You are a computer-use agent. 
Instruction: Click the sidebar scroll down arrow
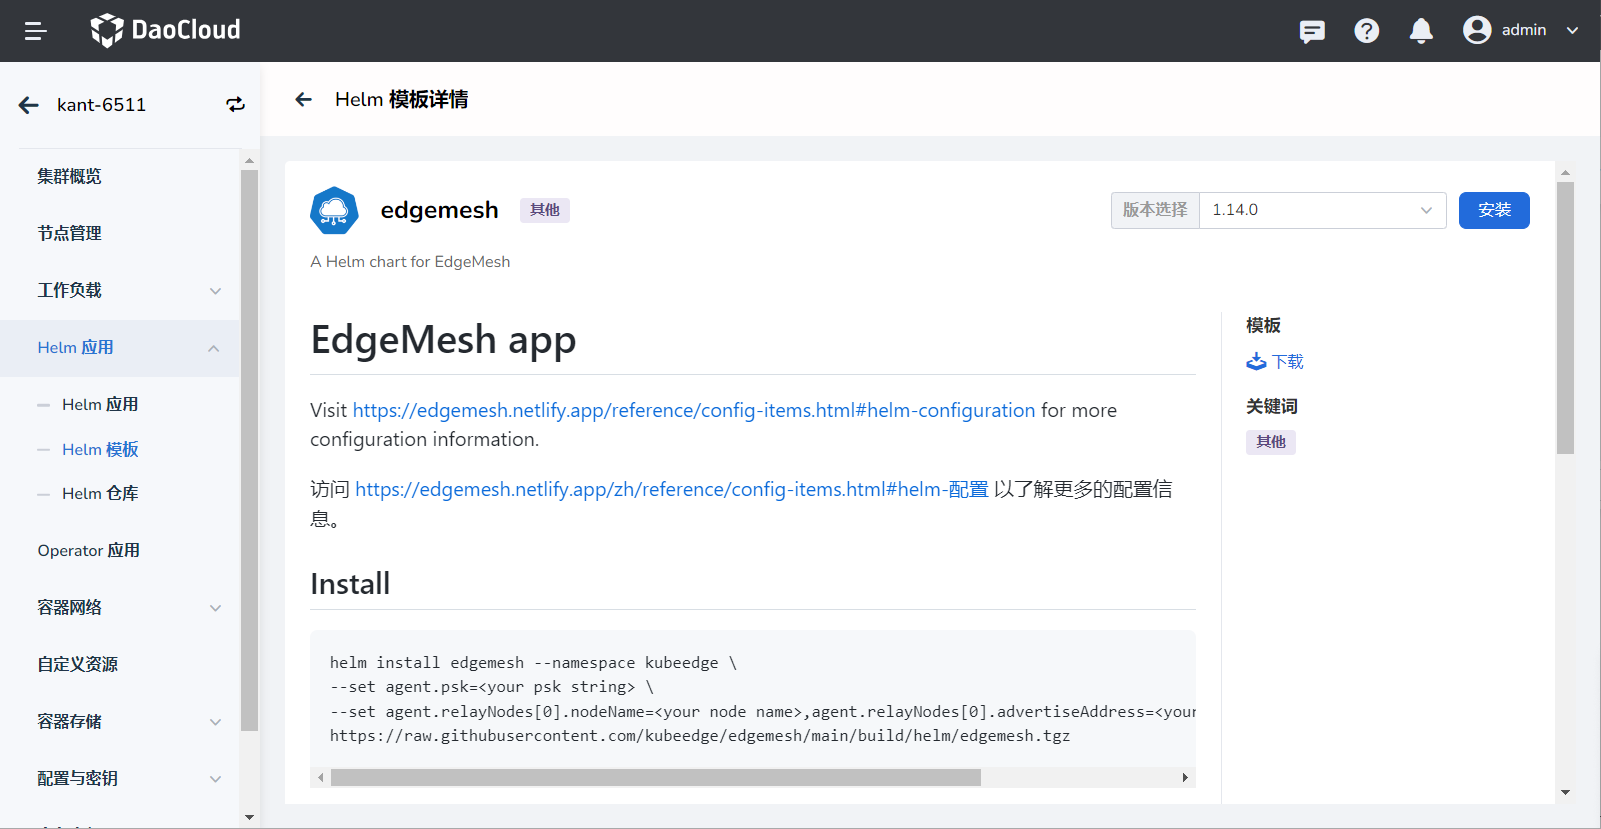click(x=249, y=817)
